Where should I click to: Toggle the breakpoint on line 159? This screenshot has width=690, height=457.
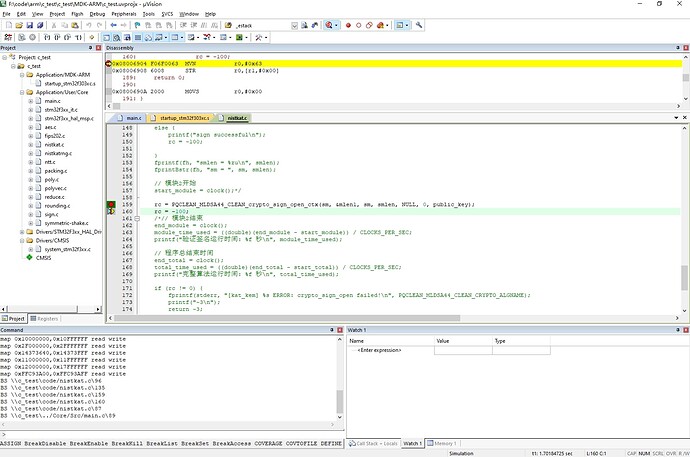pyautogui.click(x=111, y=205)
